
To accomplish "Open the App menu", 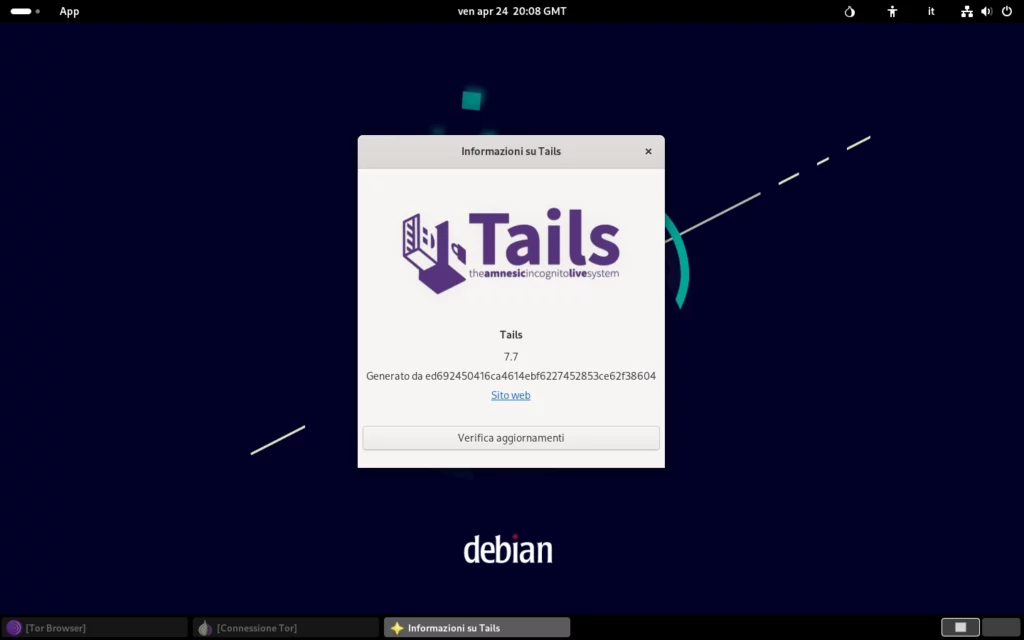I will [69, 11].
